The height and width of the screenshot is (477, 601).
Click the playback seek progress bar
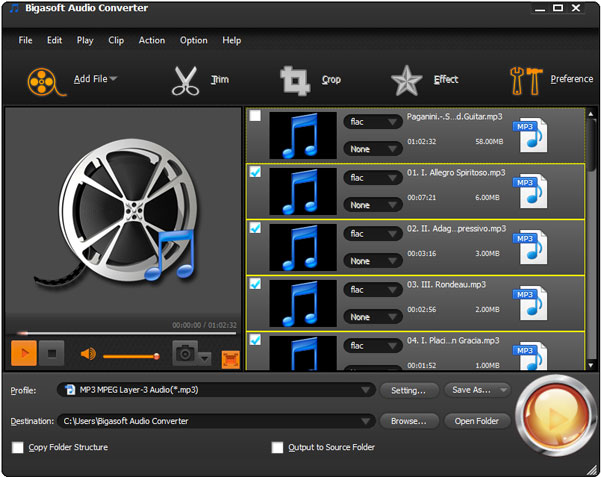click(126, 333)
